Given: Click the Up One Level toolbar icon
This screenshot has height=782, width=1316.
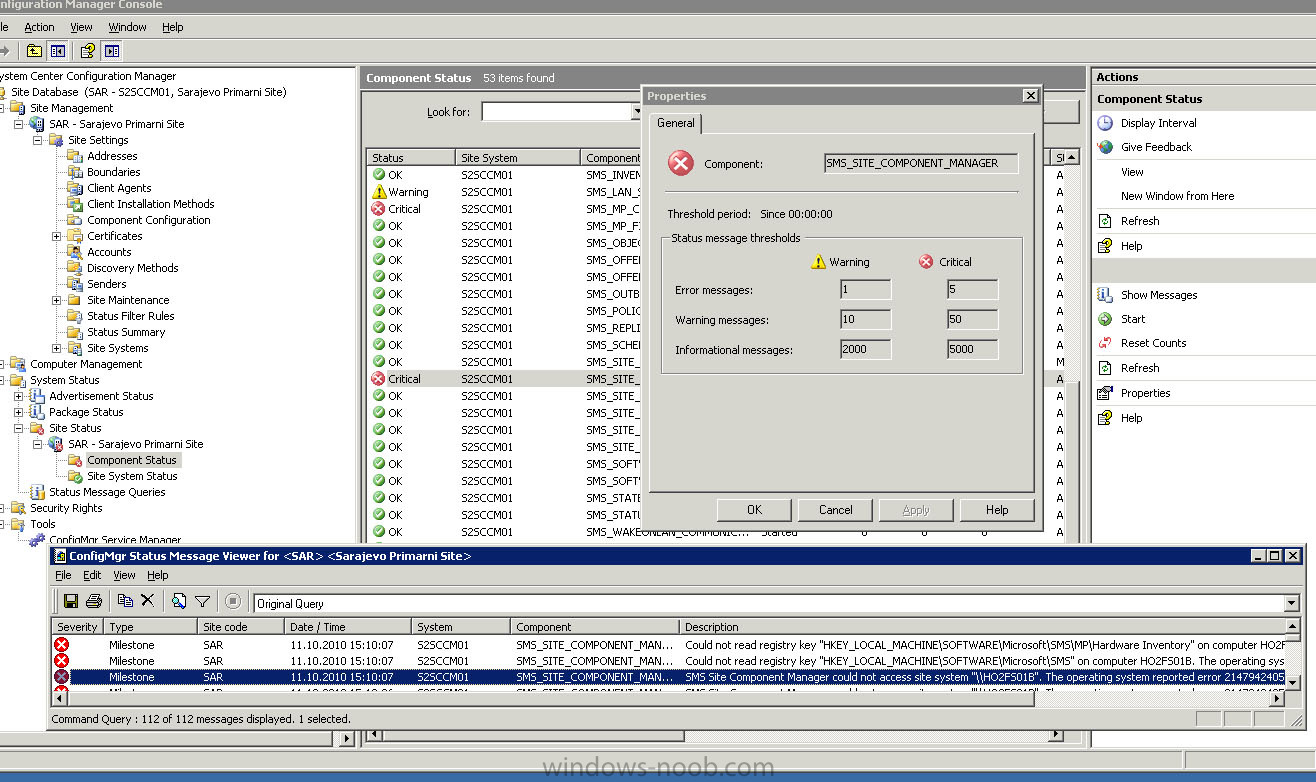Looking at the screenshot, I should tap(34, 51).
